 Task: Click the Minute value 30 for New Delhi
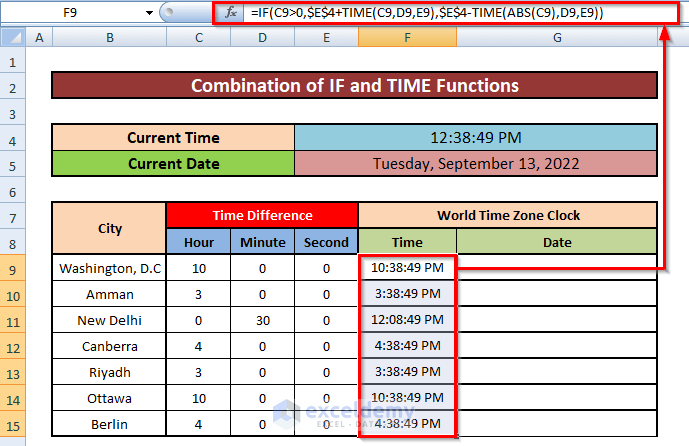(x=262, y=320)
